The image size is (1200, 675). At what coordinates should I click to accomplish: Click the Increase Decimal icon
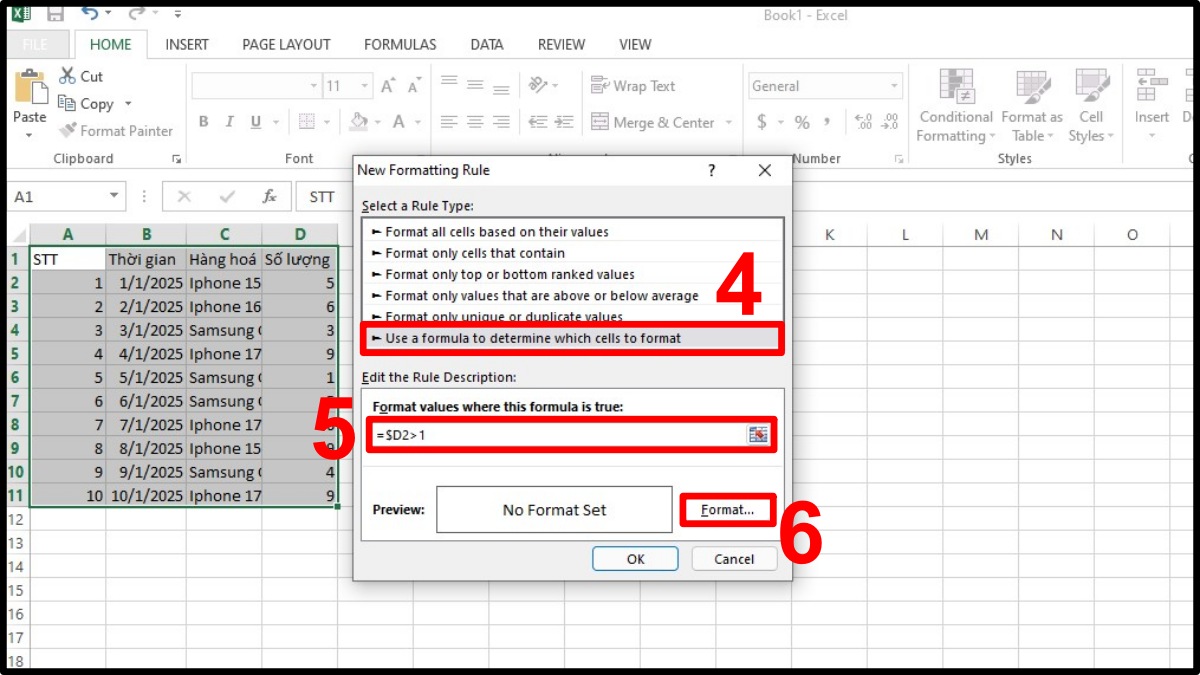[x=864, y=122]
